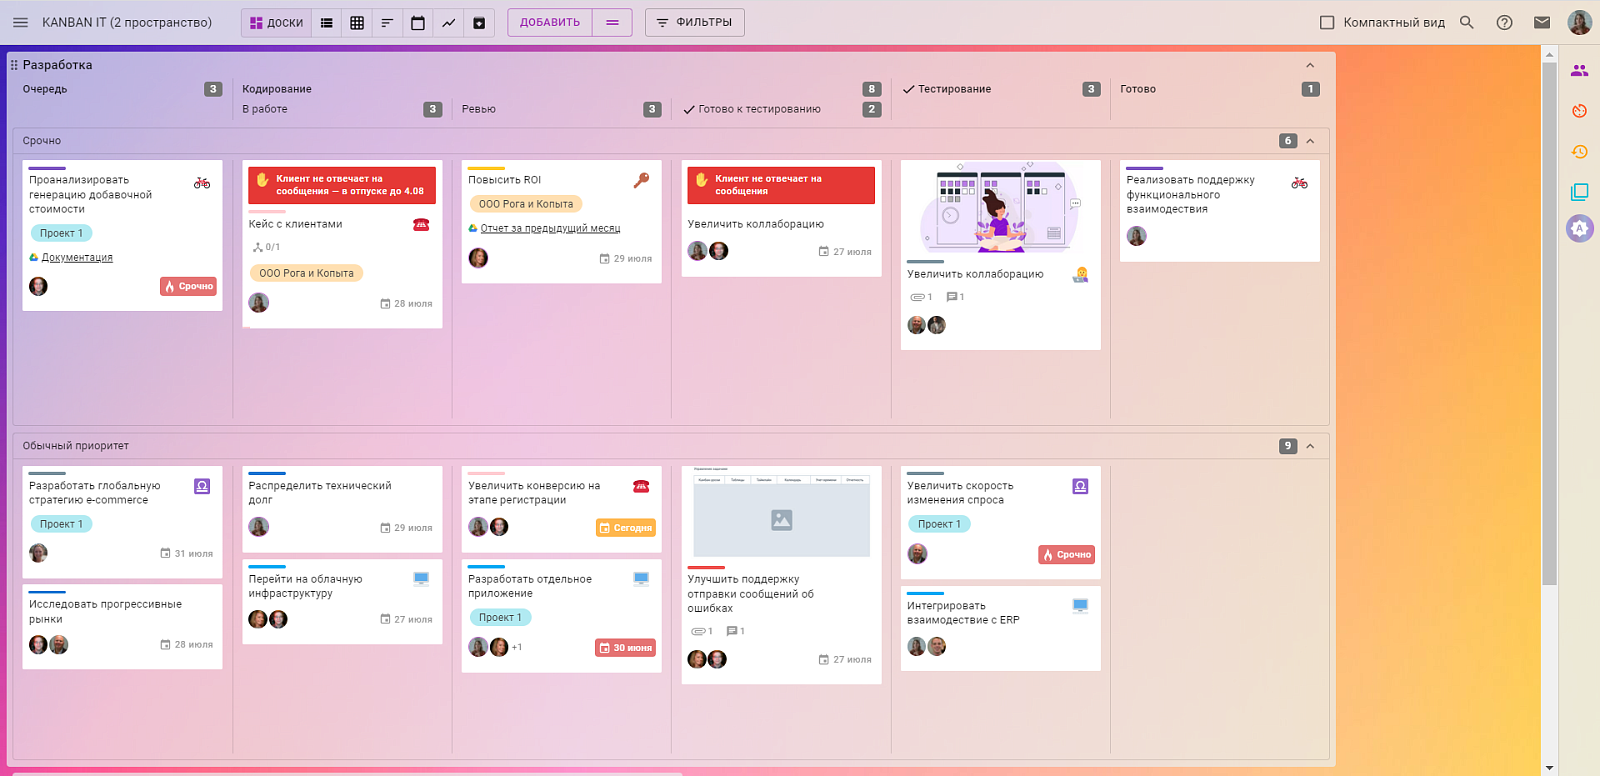Open the ФИЛЬТРЫ menu
Viewport: 1600px width, 776px height.
point(694,22)
